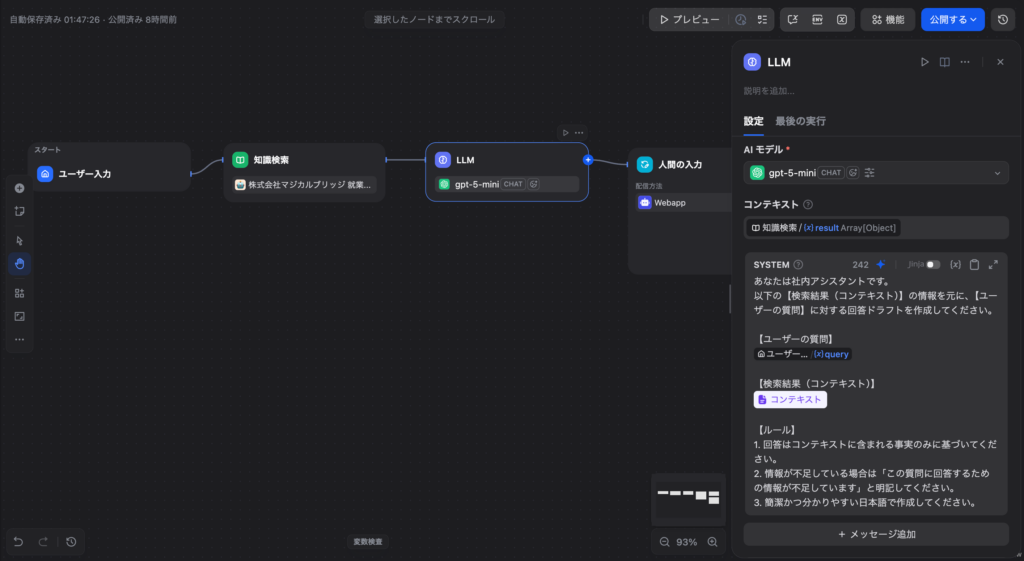The width and height of the screenshot is (1024, 561).
Task: Select the pointer mode arrow tool
Action: (20, 240)
